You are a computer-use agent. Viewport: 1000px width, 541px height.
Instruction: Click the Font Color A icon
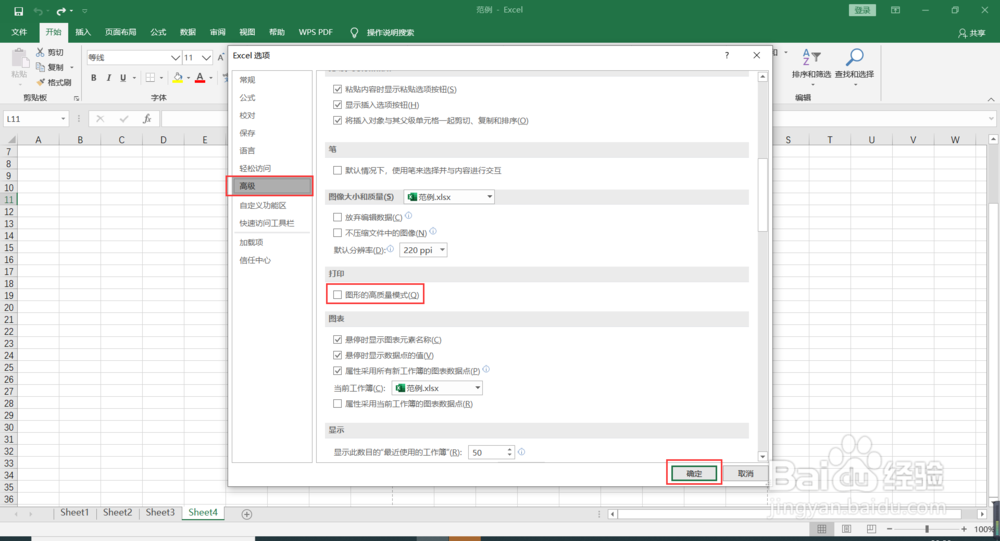[200, 78]
